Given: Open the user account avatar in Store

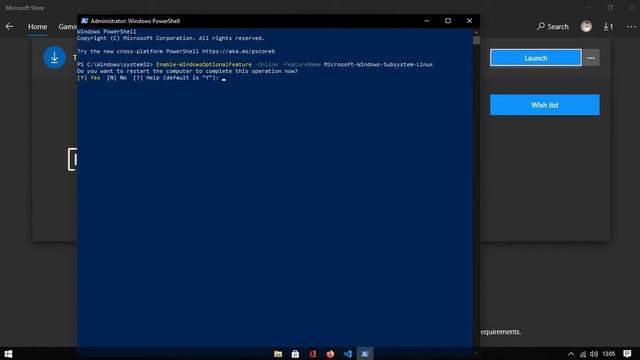Looking at the screenshot, I should pyautogui.click(x=586, y=27).
